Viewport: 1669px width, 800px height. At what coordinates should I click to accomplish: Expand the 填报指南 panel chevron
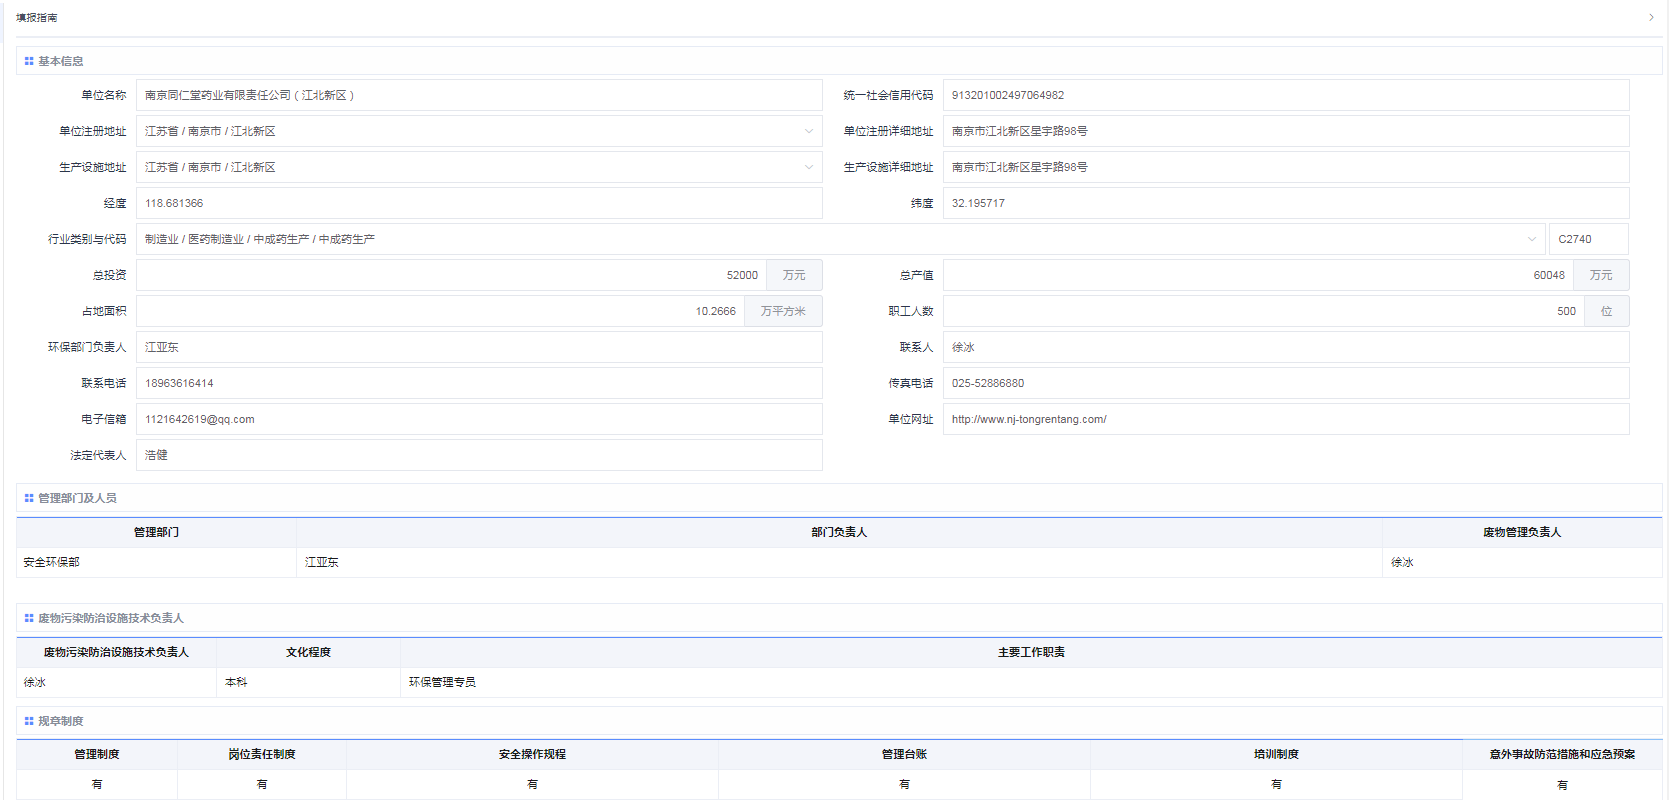click(x=1651, y=17)
